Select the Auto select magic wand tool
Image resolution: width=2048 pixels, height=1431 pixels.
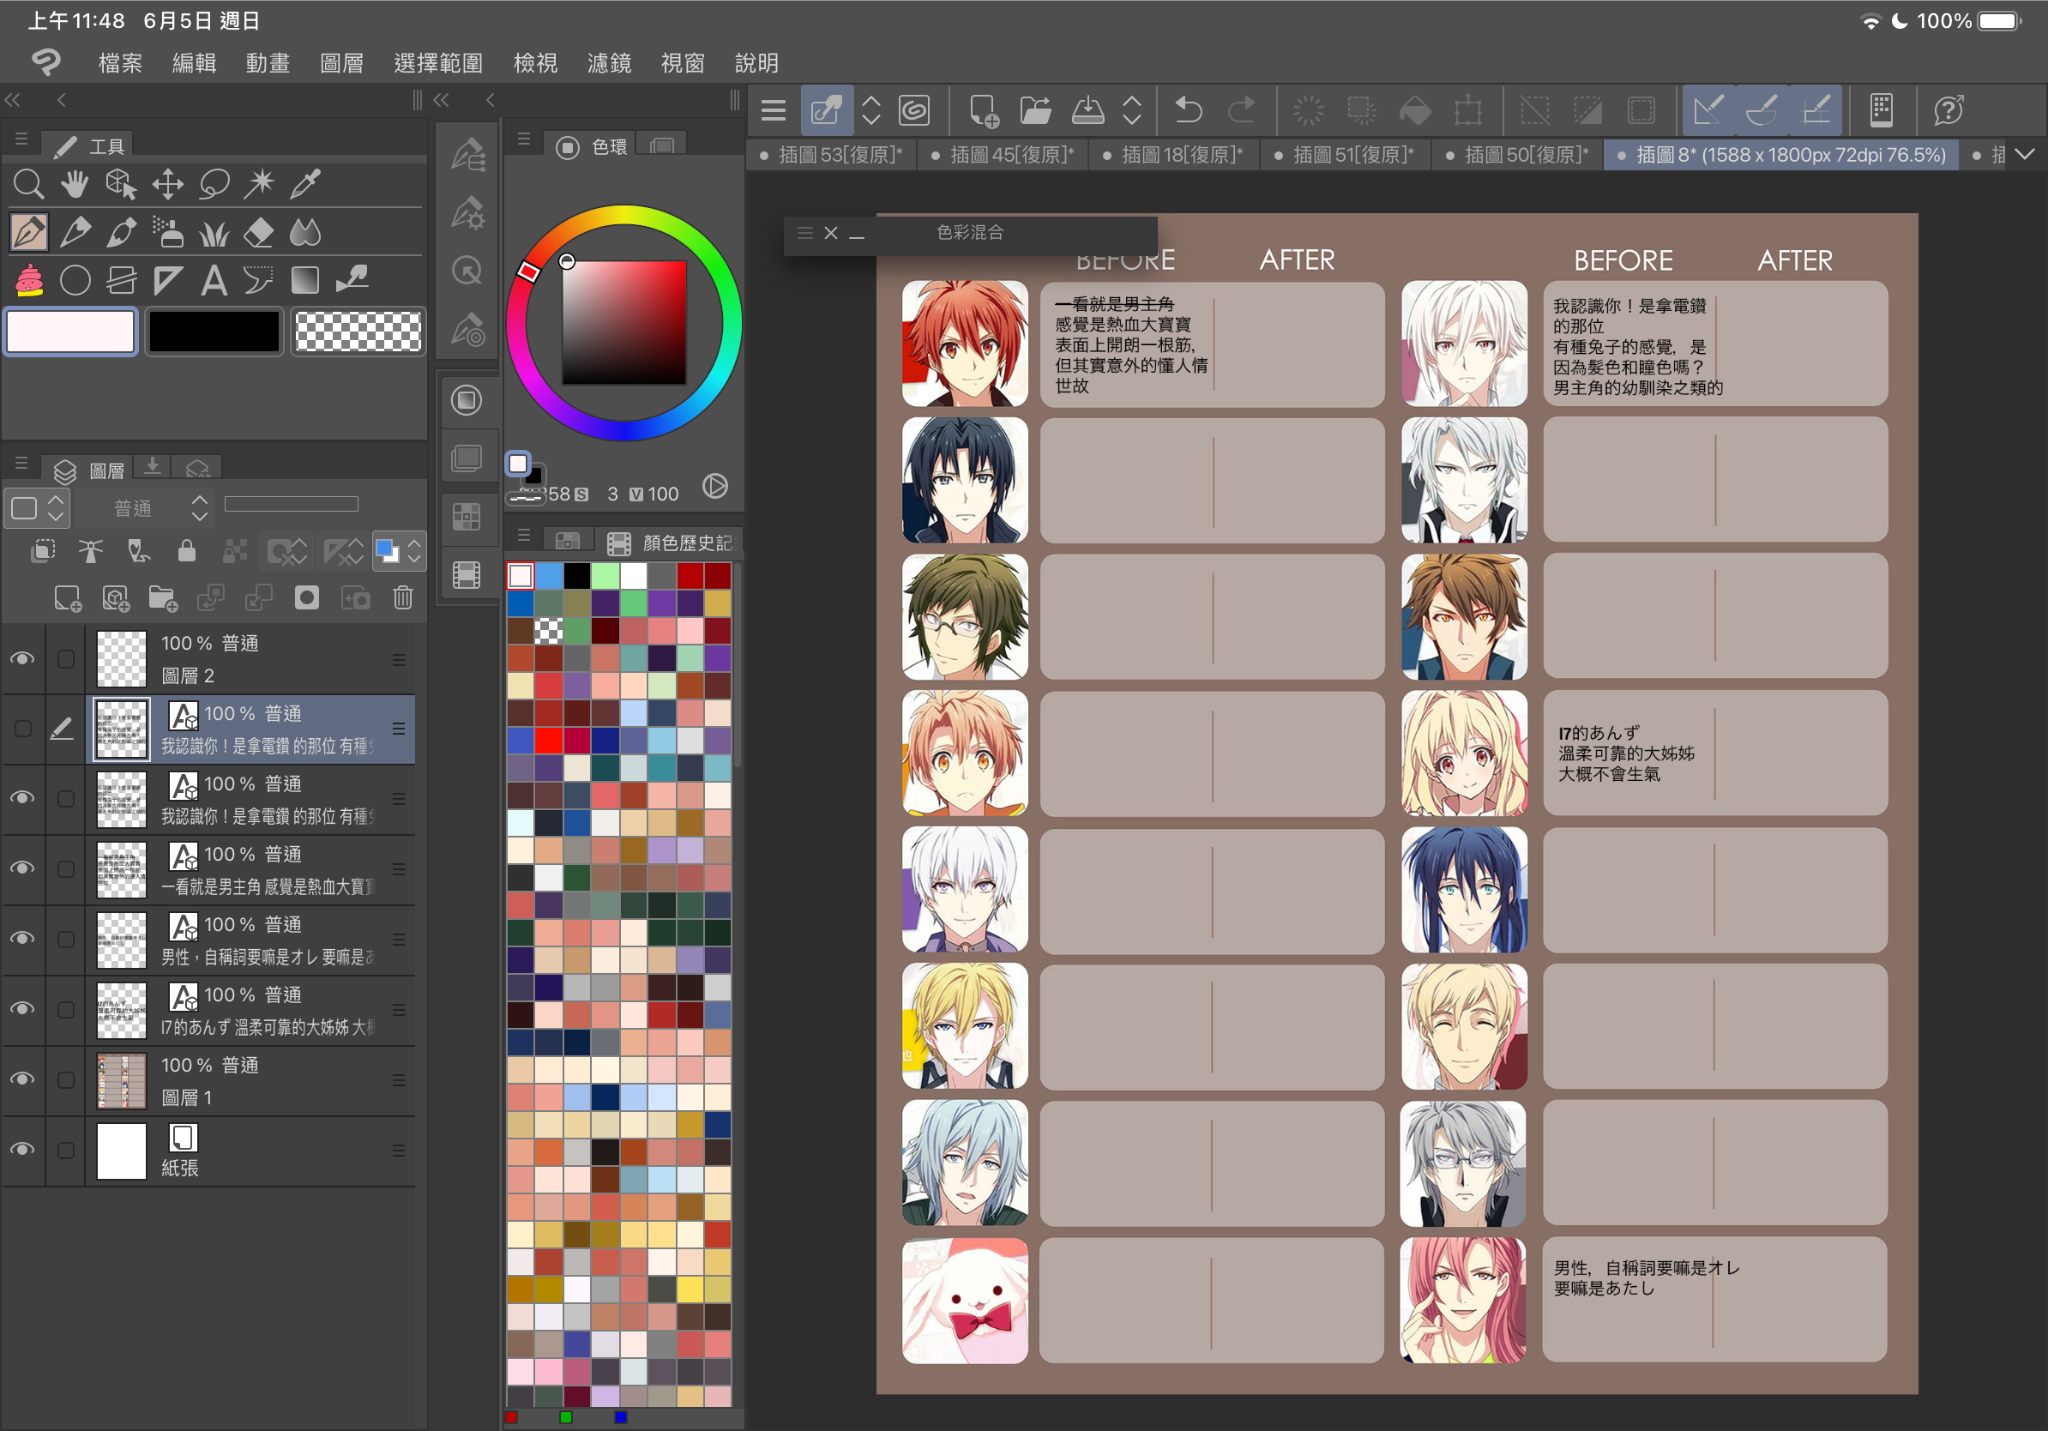[x=260, y=182]
